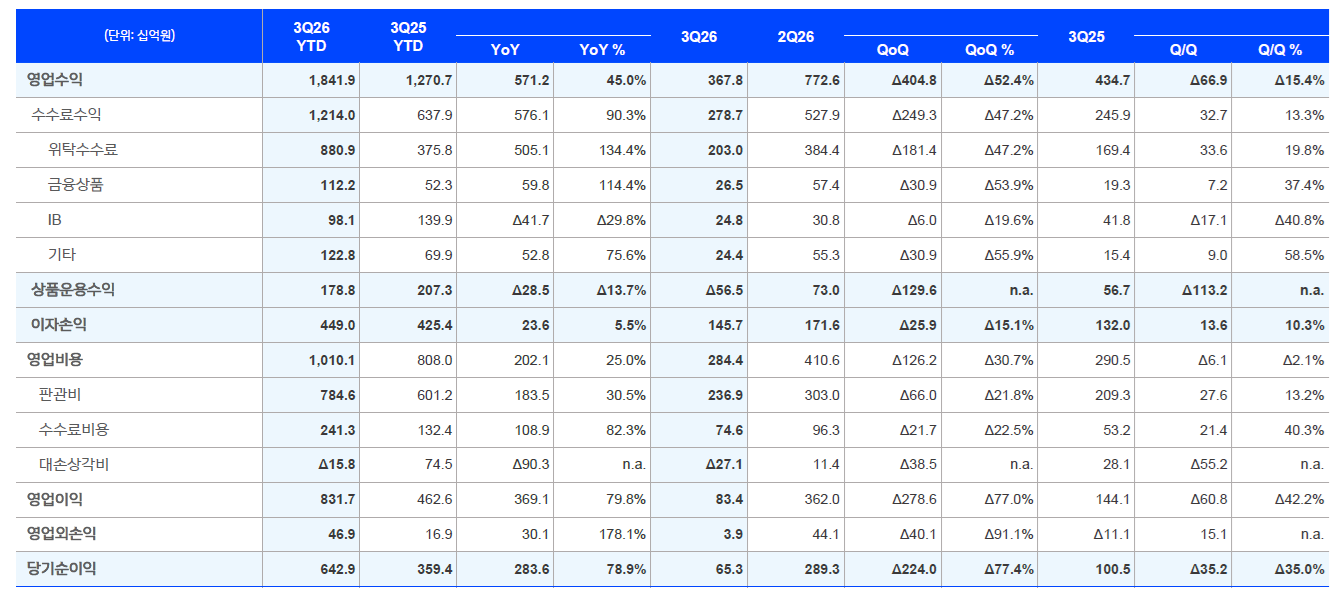Click the "당기순이익" row label
This screenshot has height=608, width=1338.
(x=62, y=569)
